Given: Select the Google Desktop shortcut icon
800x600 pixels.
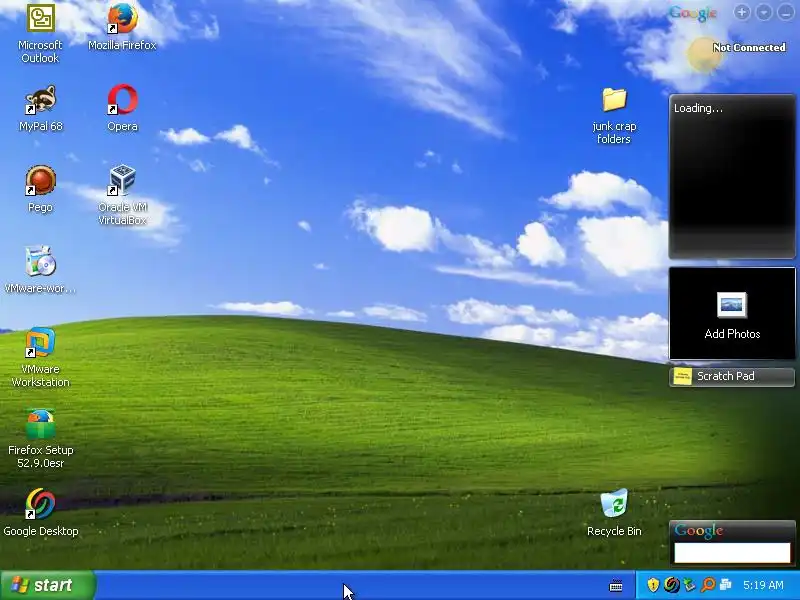Looking at the screenshot, I should pos(40,504).
